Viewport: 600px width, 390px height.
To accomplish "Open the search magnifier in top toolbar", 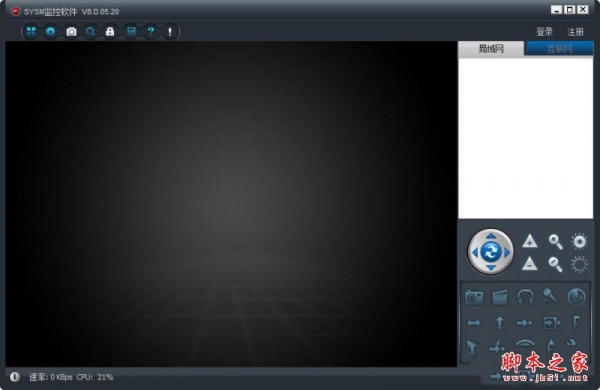I will pyautogui.click(x=91, y=31).
